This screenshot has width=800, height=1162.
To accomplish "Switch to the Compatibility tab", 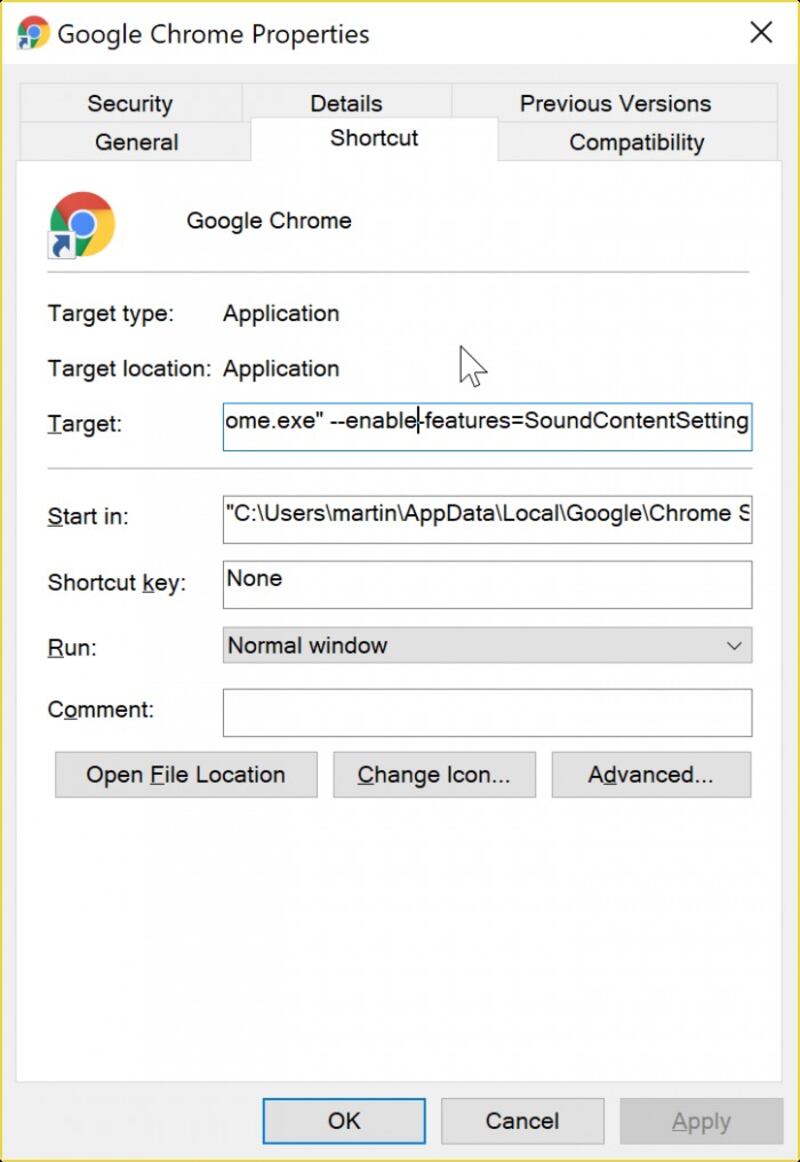I will click(x=637, y=142).
